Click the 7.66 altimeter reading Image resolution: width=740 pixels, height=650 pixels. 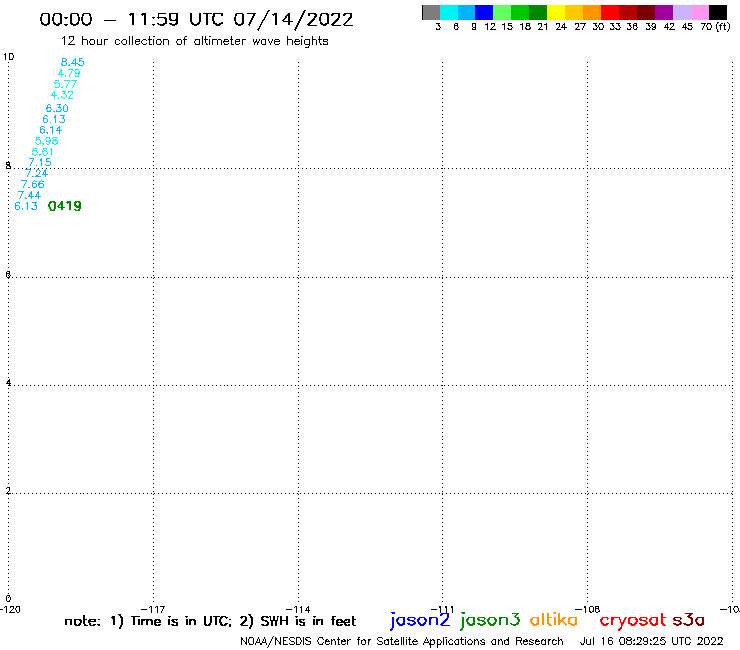click(33, 184)
